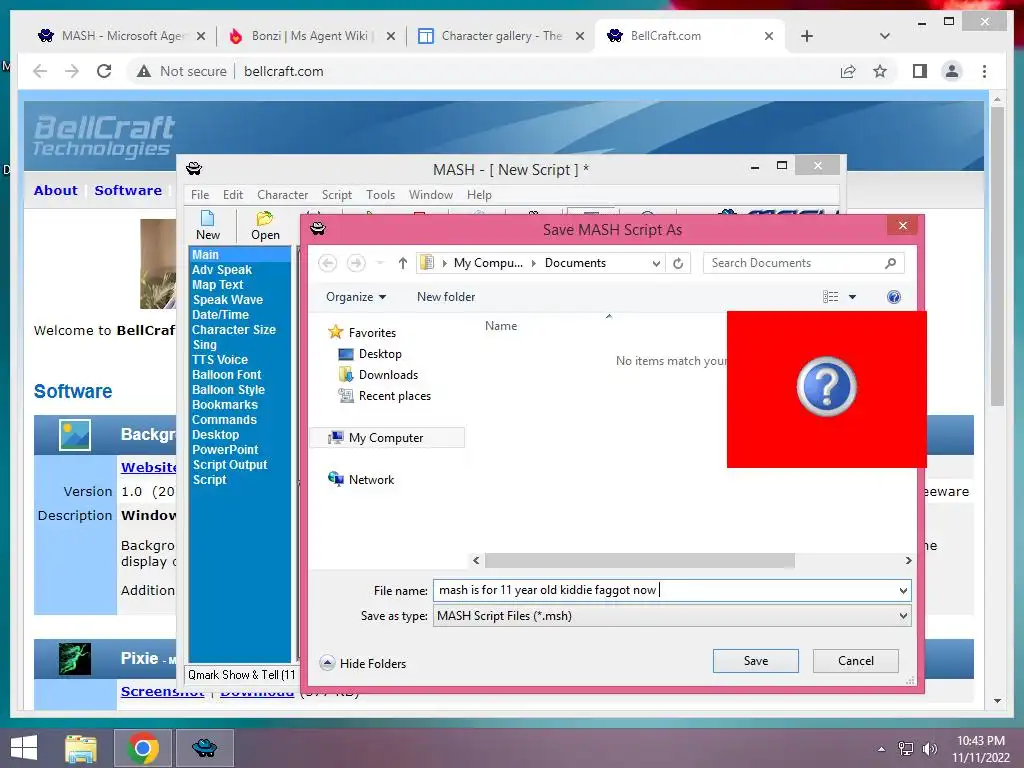Image resolution: width=1024 pixels, height=768 pixels.
Task: Click the Not secure warning icon
Action: [x=144, y=71]
